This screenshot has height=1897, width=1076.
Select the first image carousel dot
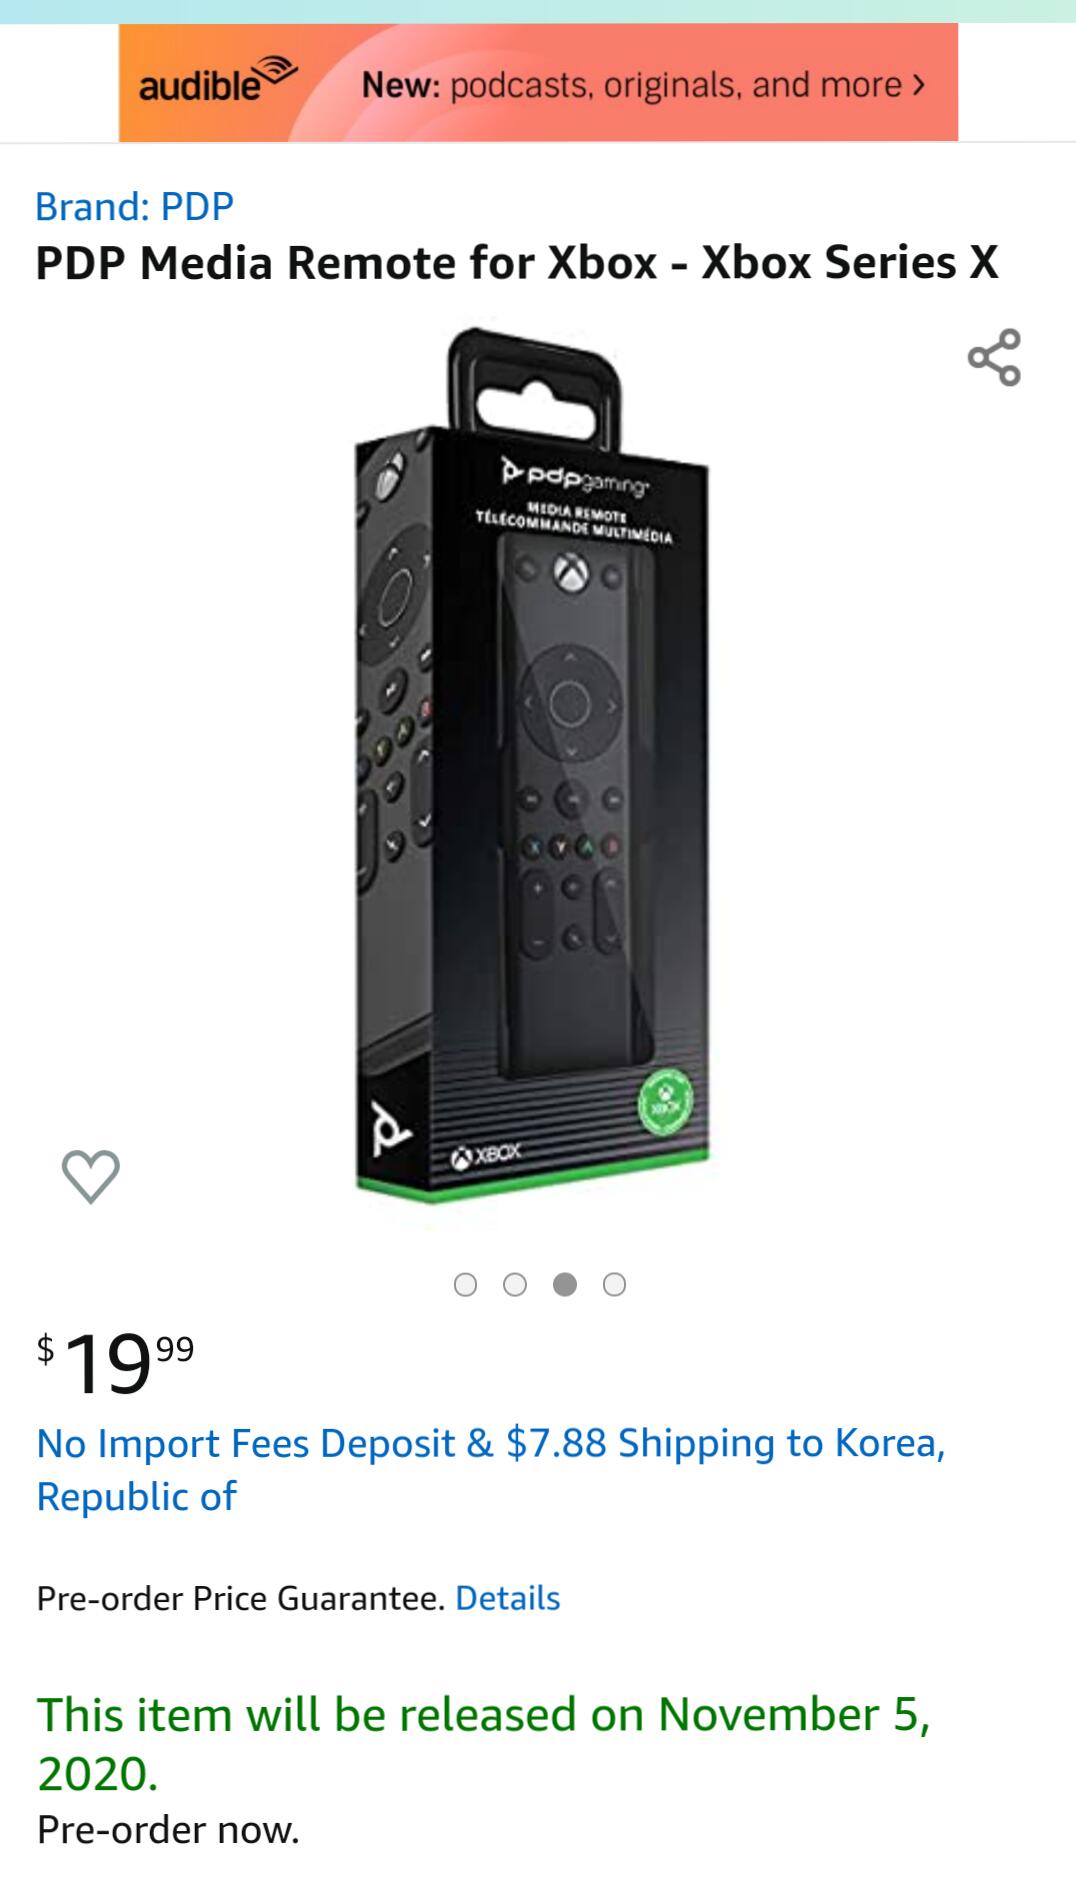pyautogui.click(x=465, y=1284)
